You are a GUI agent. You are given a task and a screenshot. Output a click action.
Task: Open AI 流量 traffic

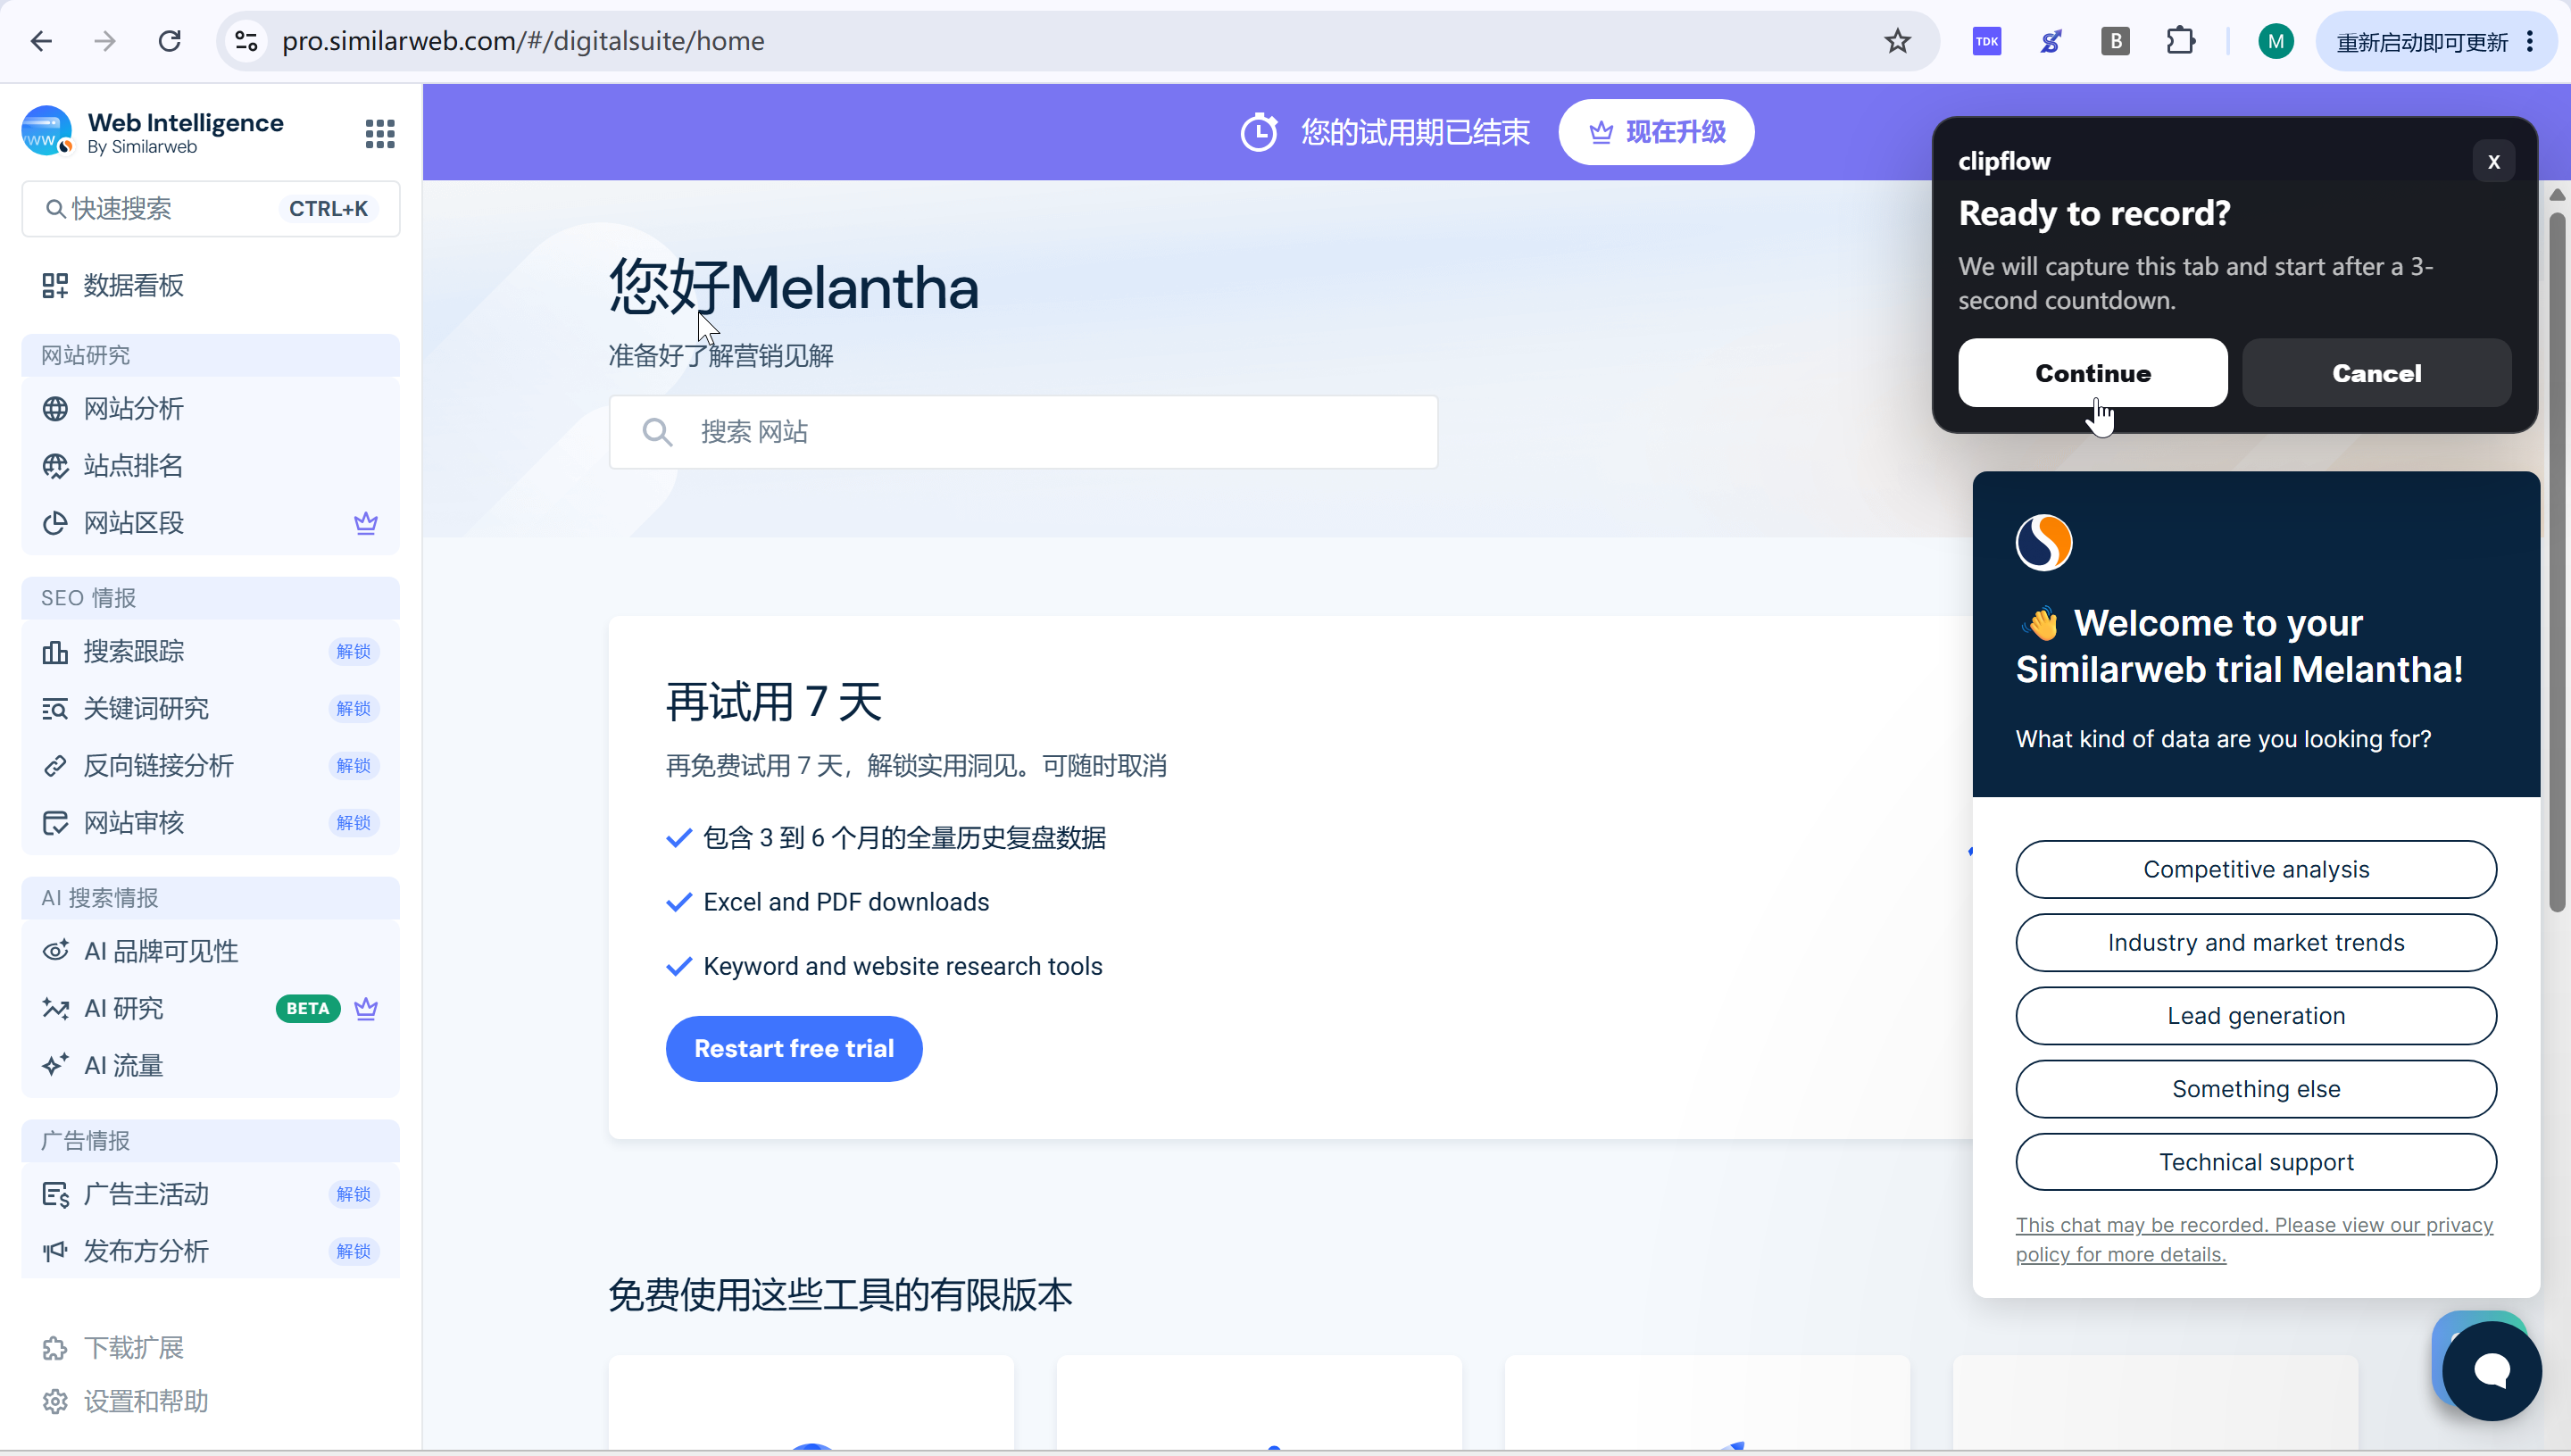tap(211, 1066)
